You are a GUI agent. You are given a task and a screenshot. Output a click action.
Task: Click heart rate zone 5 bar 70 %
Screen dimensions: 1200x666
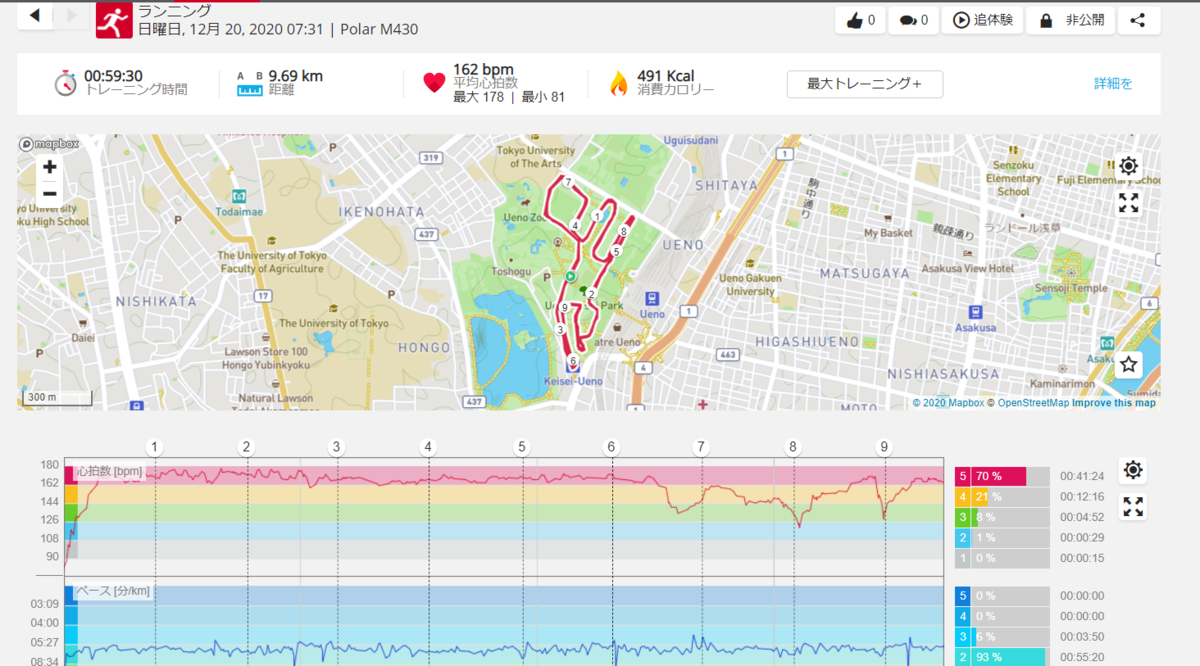pyautogui.click(x=1002, y=477)
